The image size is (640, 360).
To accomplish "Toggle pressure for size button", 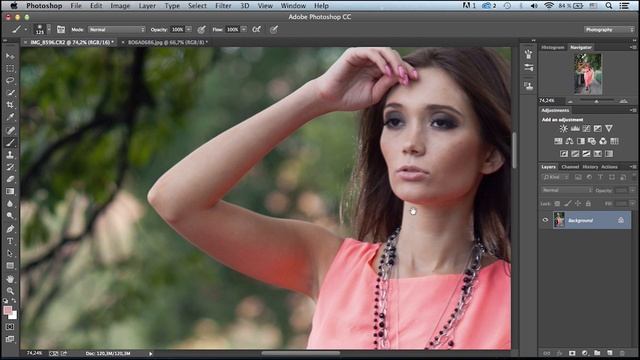I will 273,29.
